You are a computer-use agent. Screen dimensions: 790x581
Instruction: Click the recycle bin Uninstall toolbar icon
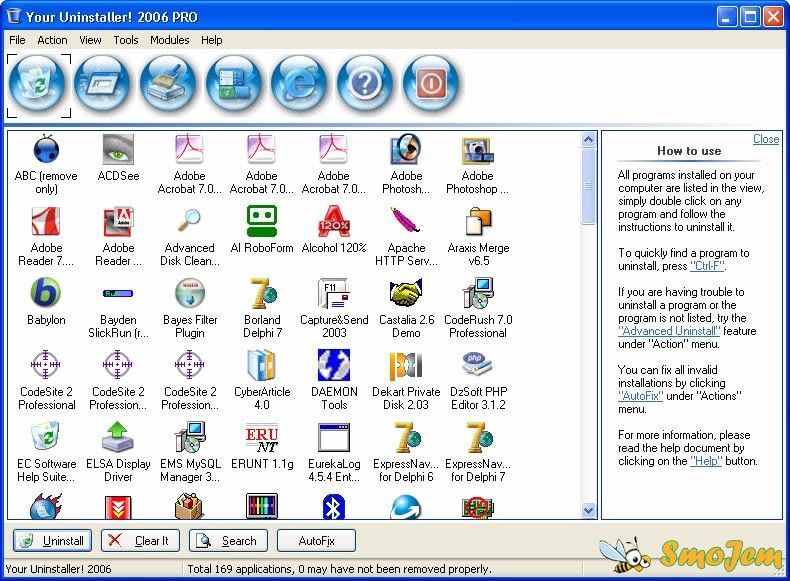38,85
